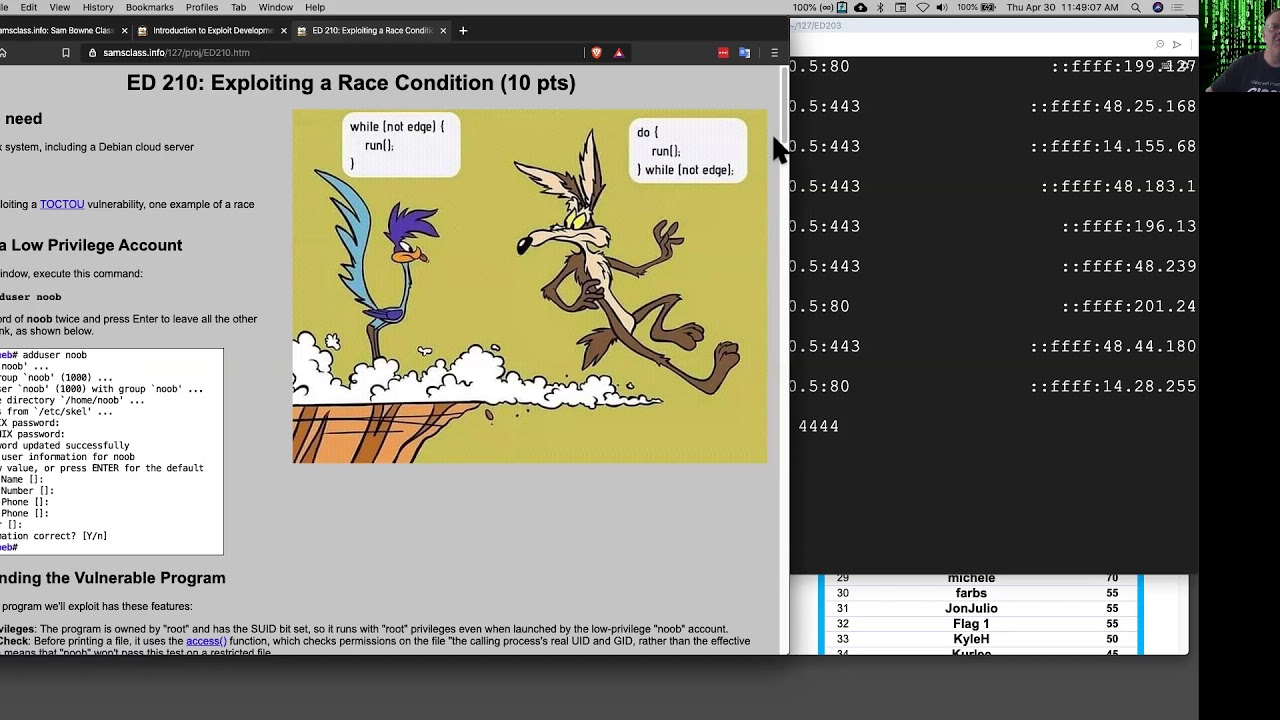The width and height of the screenshot is (1280, 720).
Task: Open the TOCTOU link
Action: coord(62,204)
